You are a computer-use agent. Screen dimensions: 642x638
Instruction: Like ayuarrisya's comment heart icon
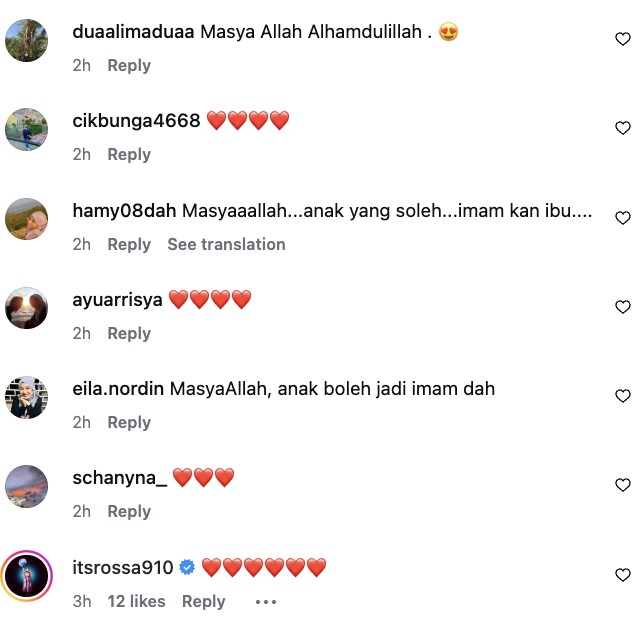tap(623, 307)
